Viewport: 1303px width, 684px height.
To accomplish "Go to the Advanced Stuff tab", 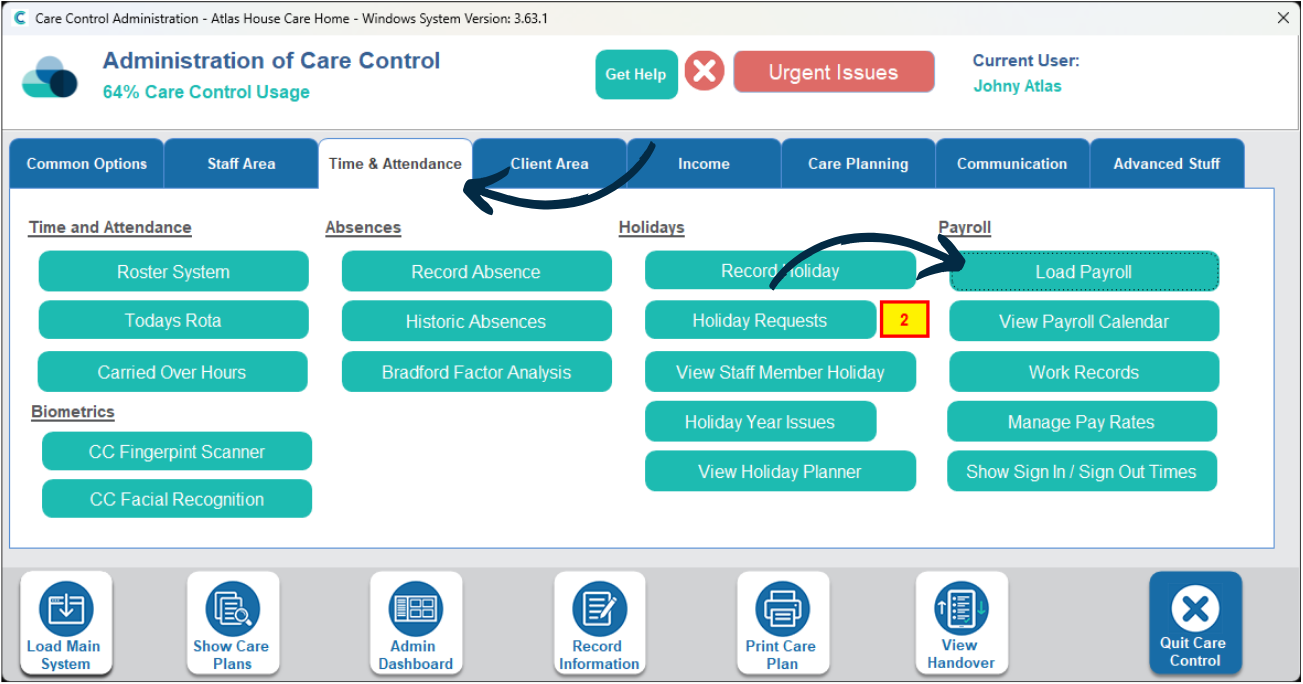I will pos(1166,164).
